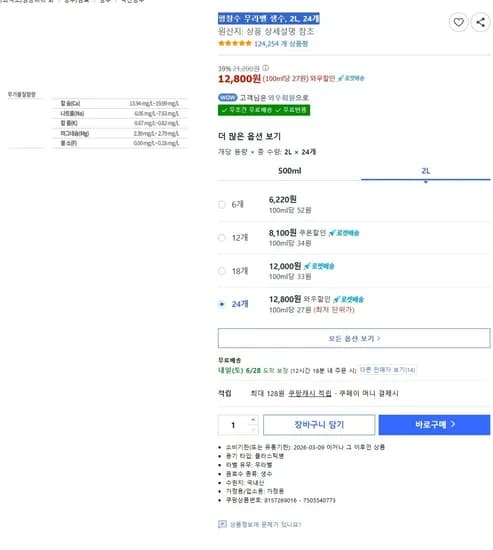493x550 pixels.
Task: Click the 12,800원 headline price
Action: [239, 79]
